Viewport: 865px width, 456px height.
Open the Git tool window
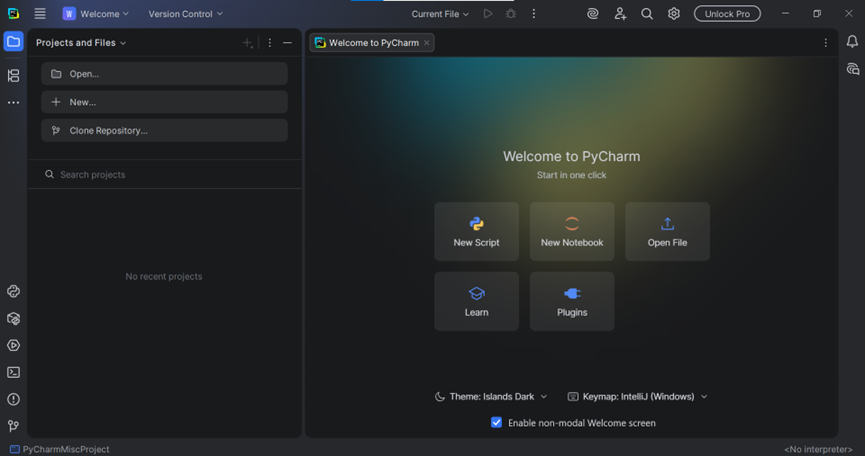[13, 426]
